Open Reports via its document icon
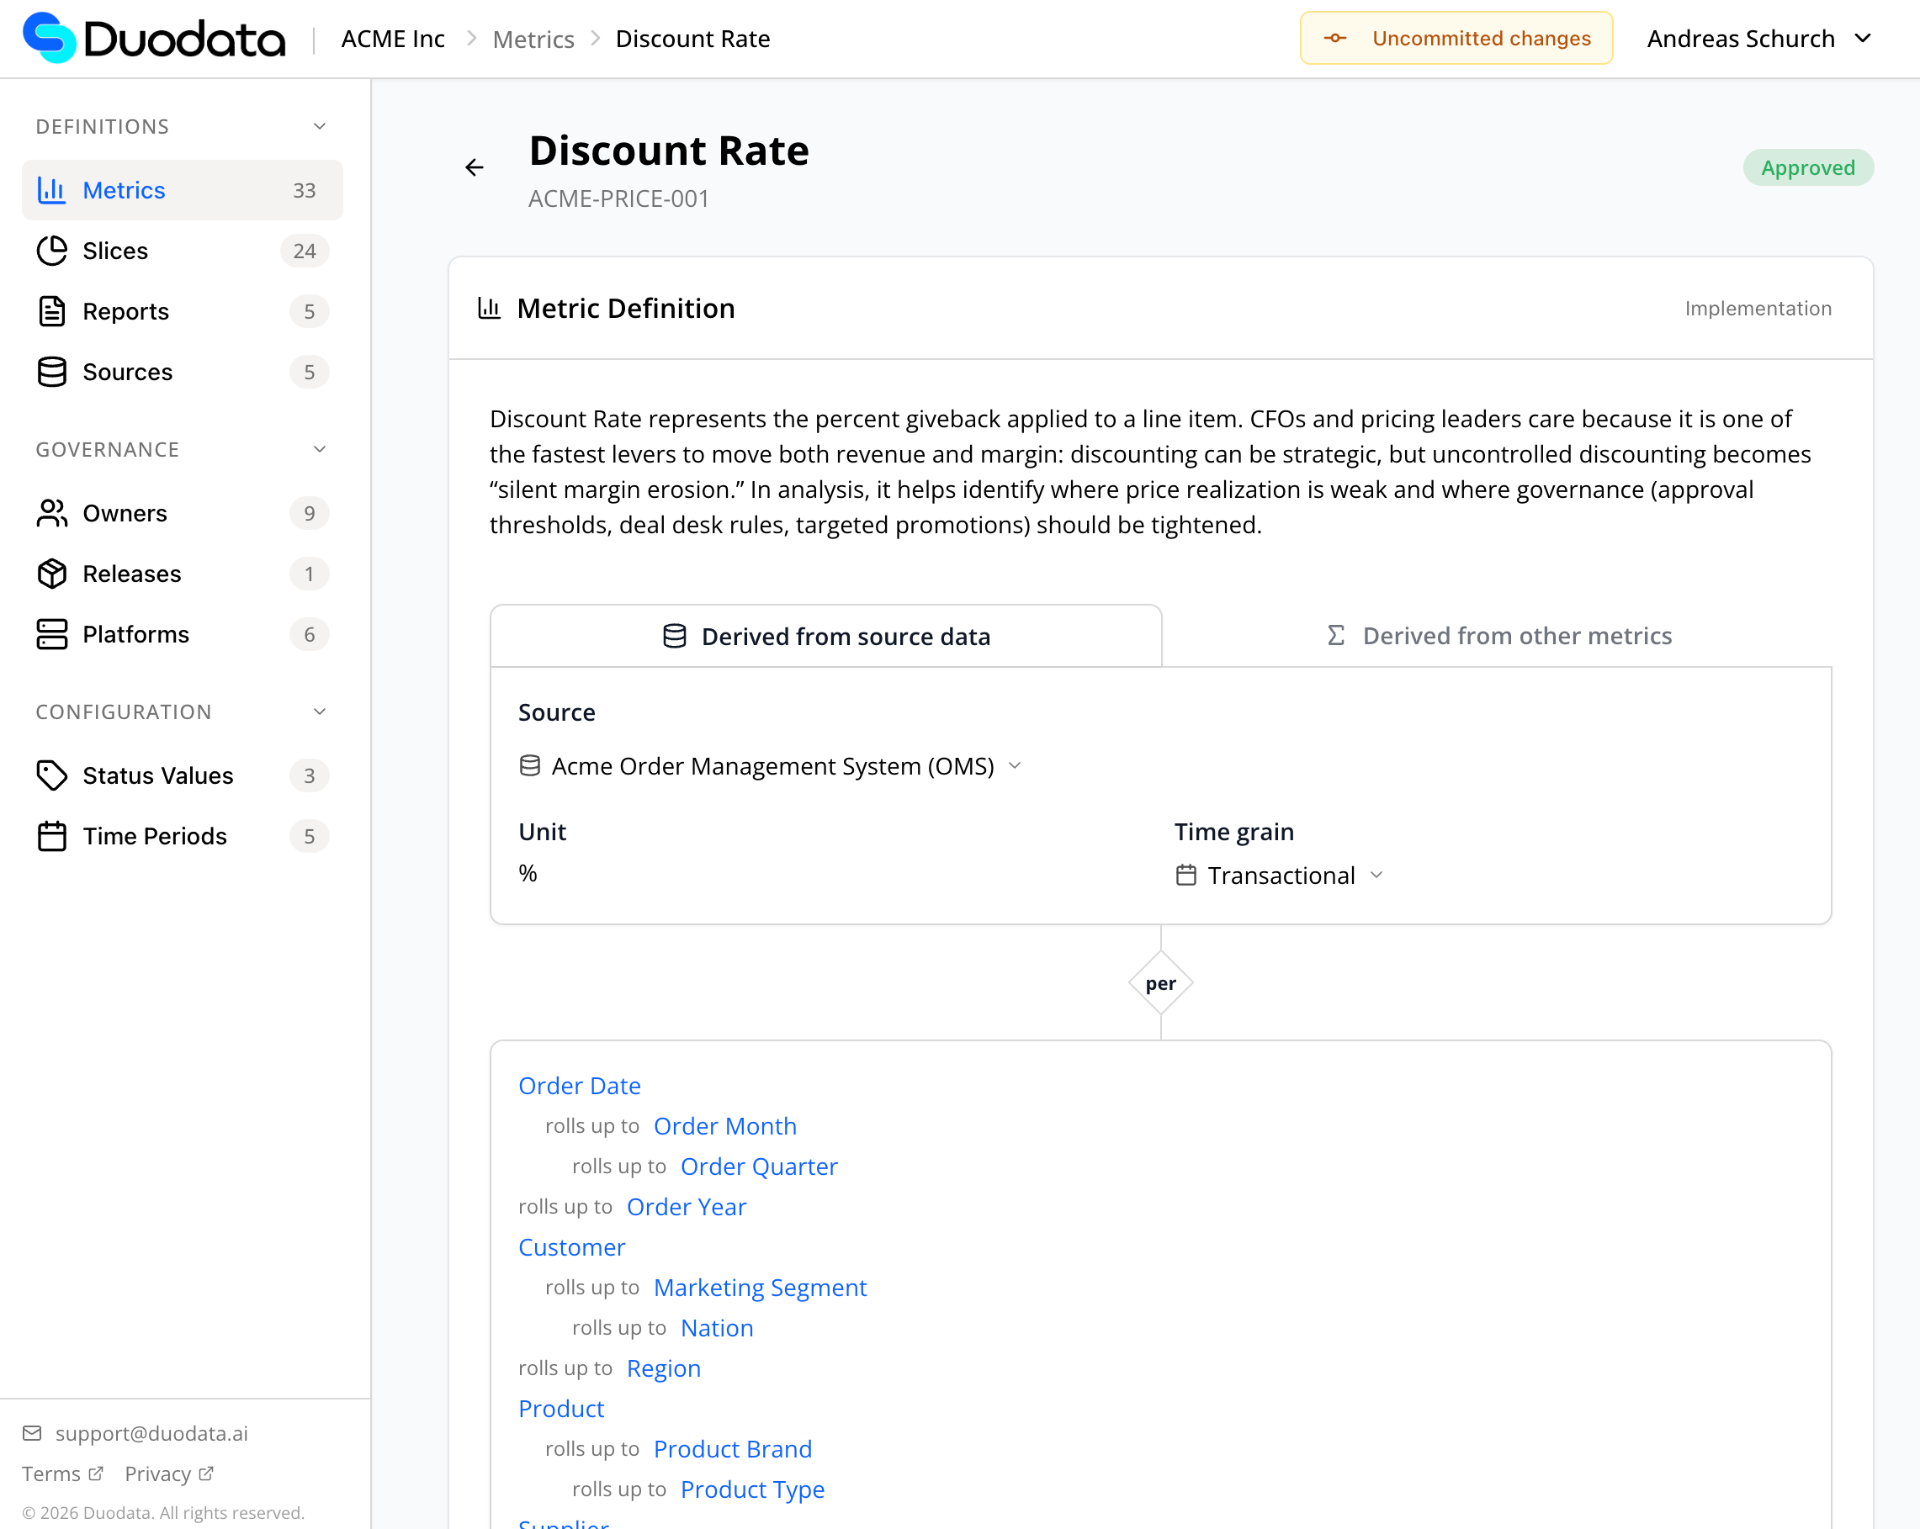This screenshot has width=1920, height=1529. point(52,311)
